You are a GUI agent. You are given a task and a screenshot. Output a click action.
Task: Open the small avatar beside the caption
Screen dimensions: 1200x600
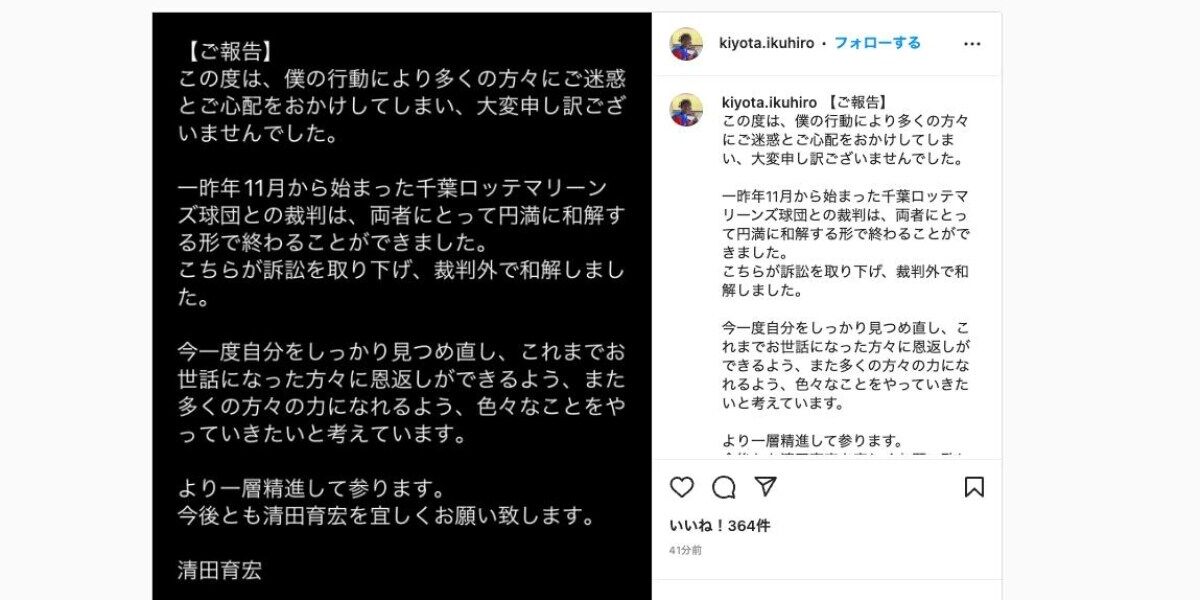click(x=686, y=110)
